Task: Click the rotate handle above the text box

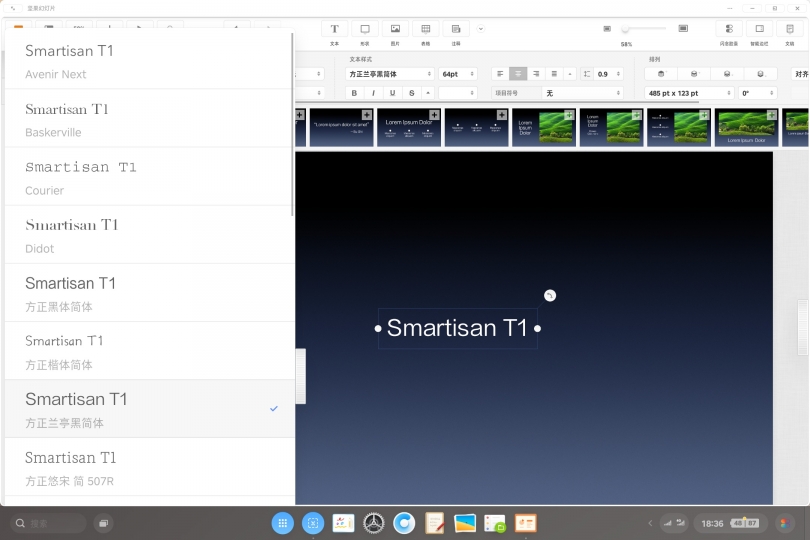Action: 550,296
